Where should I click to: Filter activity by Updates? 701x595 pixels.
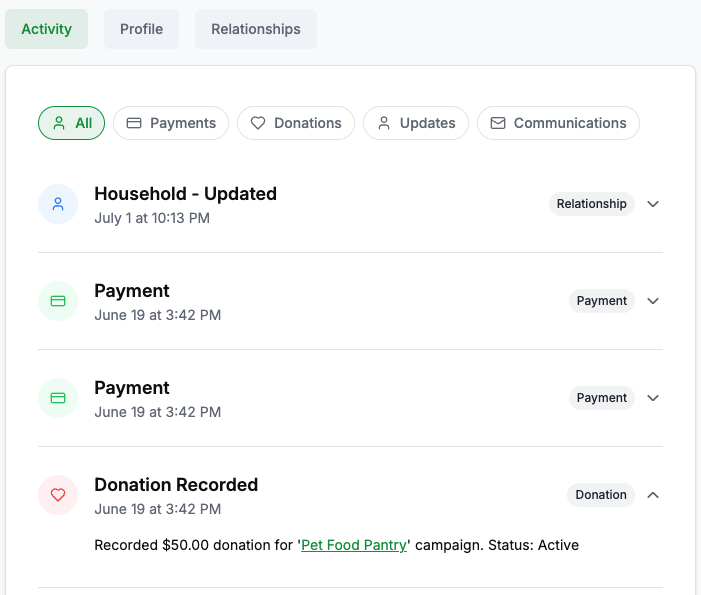(416, 123)
